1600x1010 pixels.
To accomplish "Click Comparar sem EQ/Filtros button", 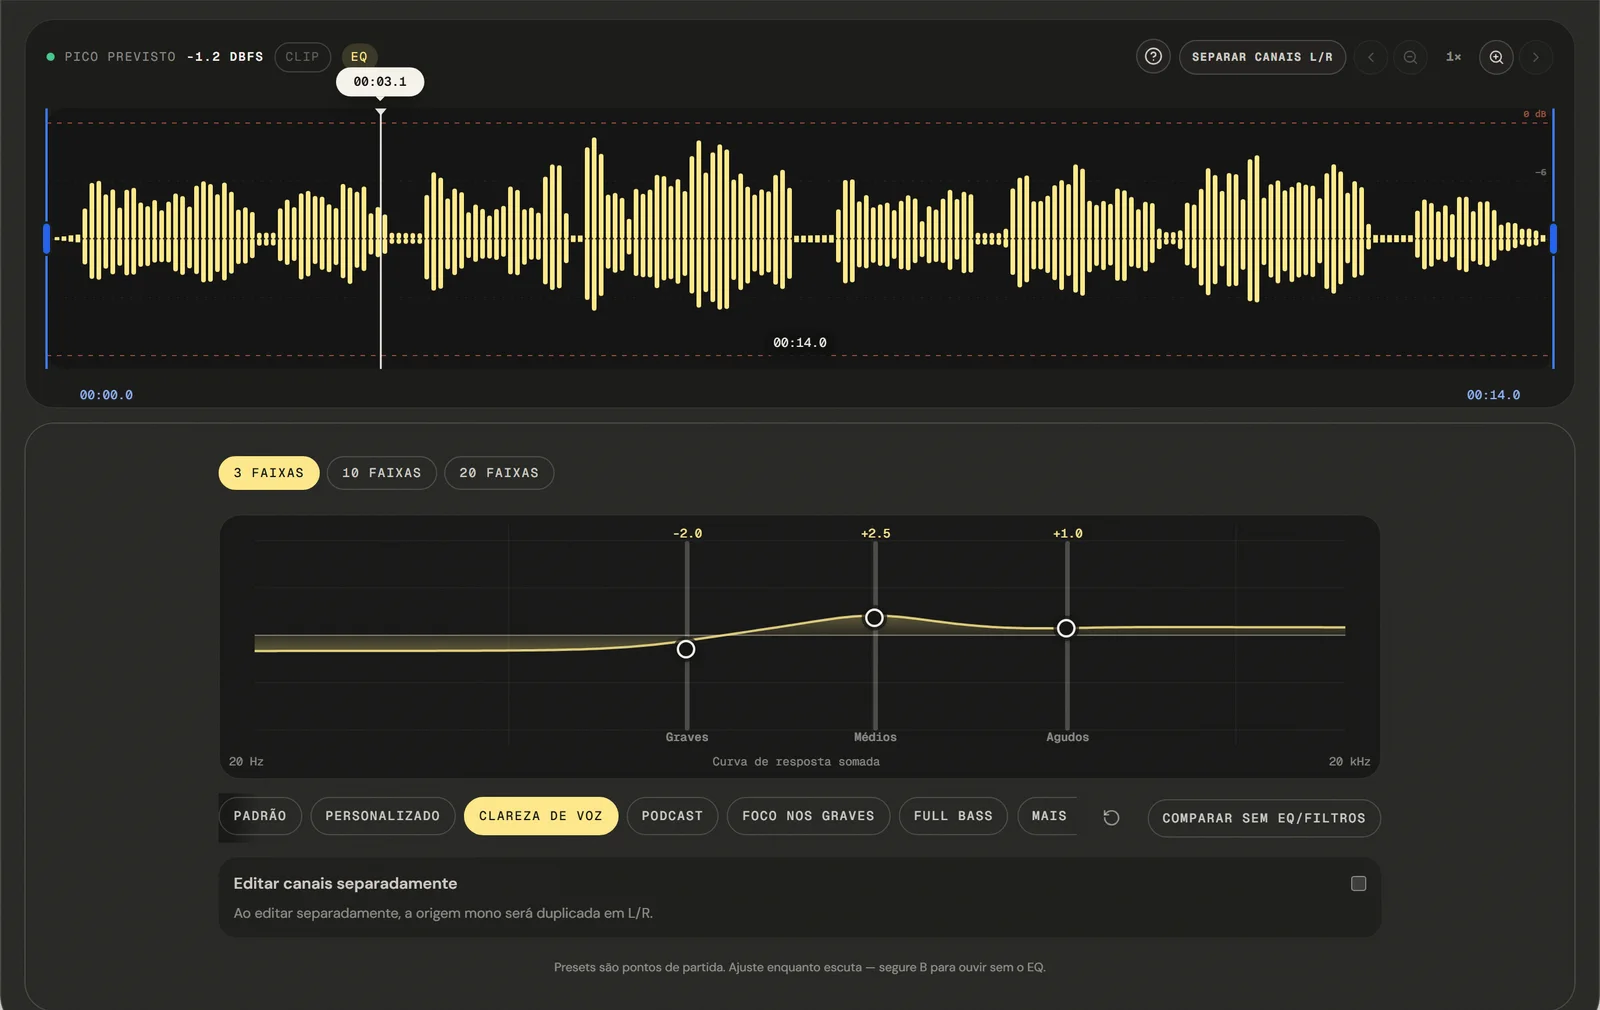I will click(1264, 818).
